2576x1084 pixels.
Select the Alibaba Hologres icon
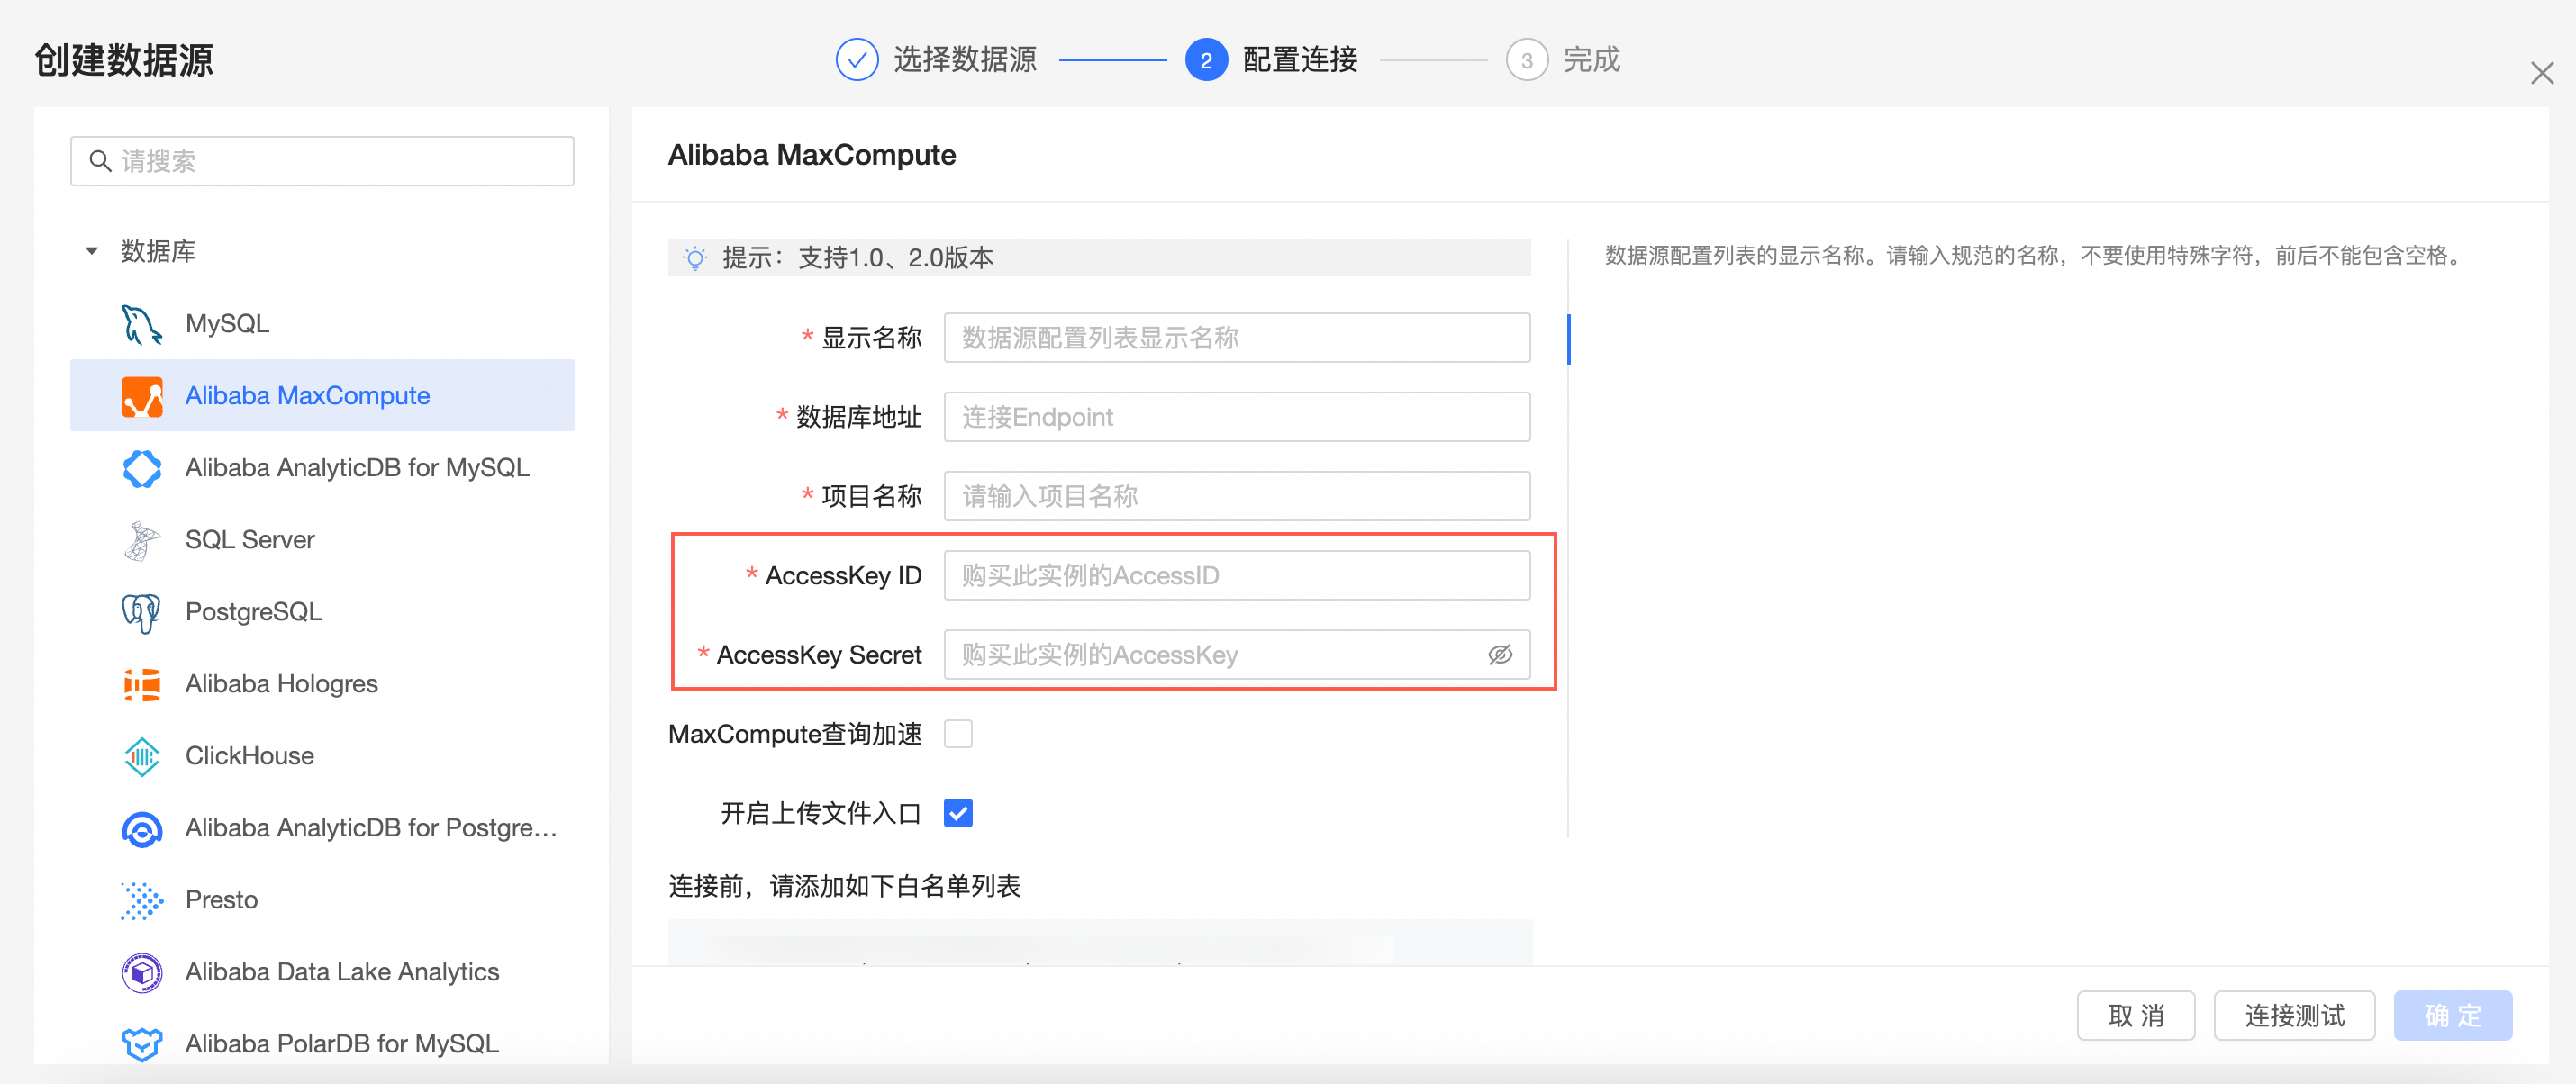142,684
